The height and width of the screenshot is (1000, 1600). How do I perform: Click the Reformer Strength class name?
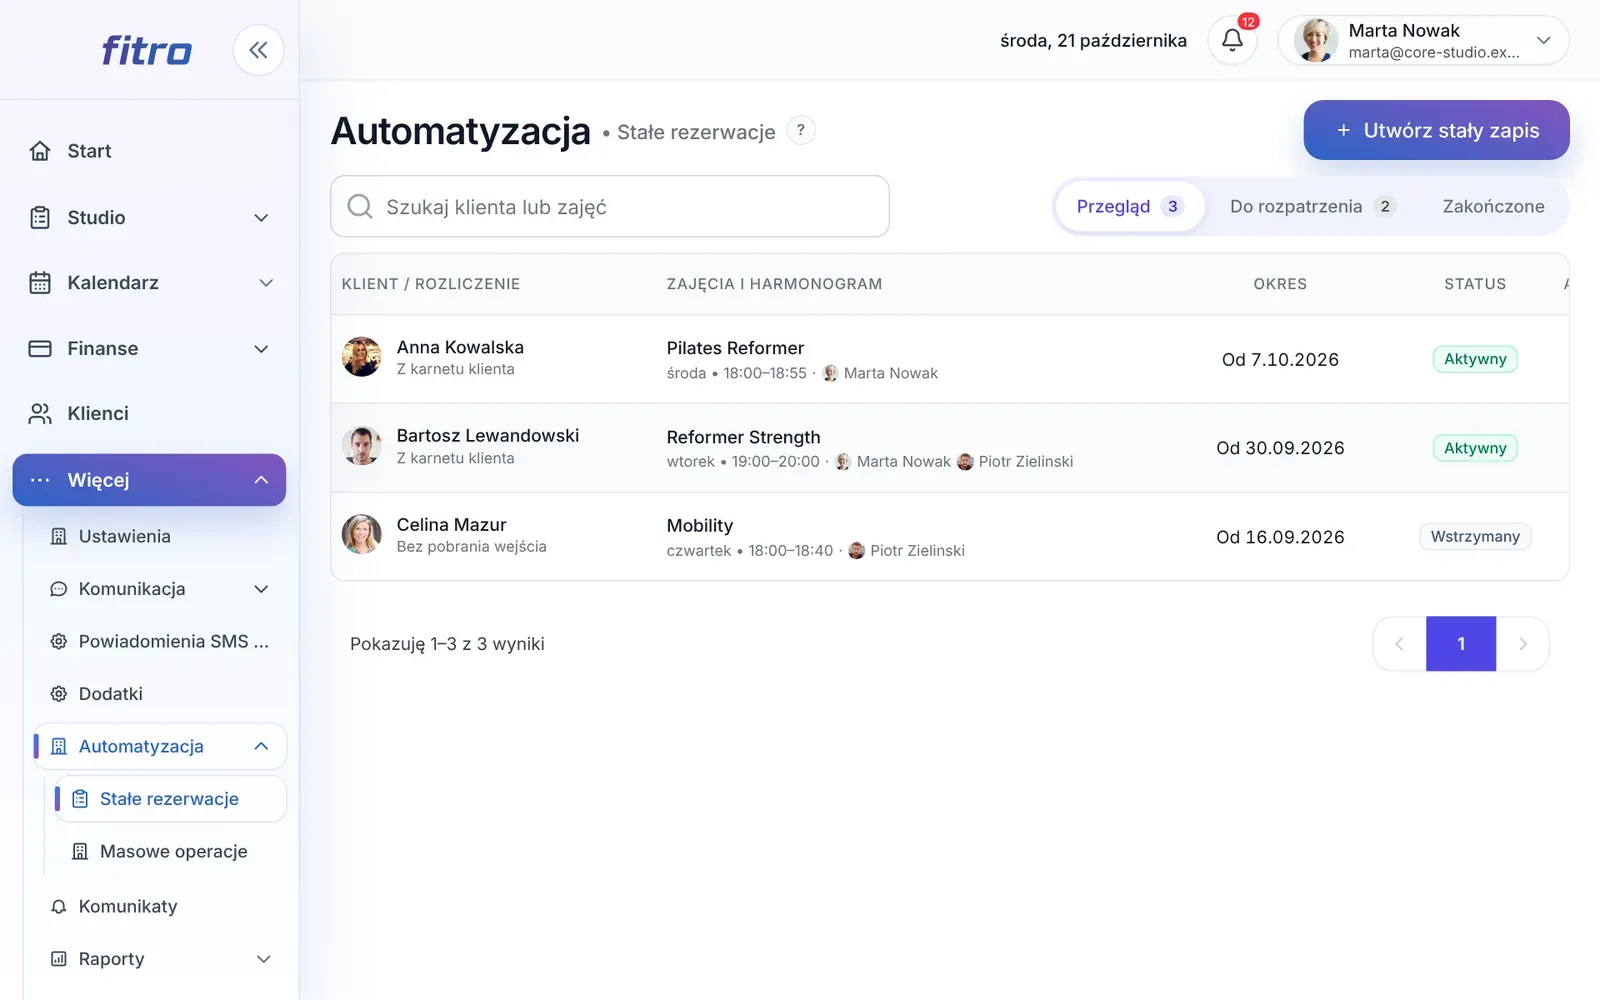pos(743,437)
